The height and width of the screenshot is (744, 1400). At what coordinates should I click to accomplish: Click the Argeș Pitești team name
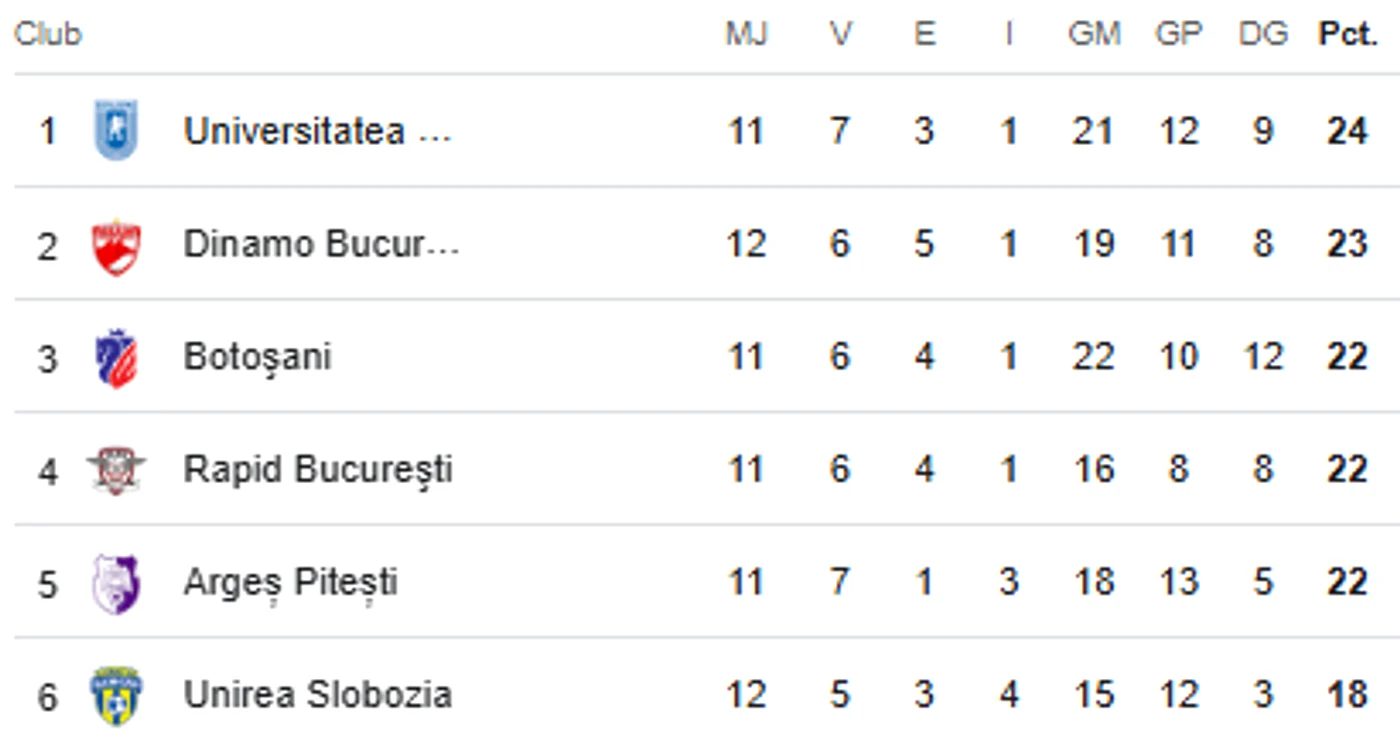290,582
